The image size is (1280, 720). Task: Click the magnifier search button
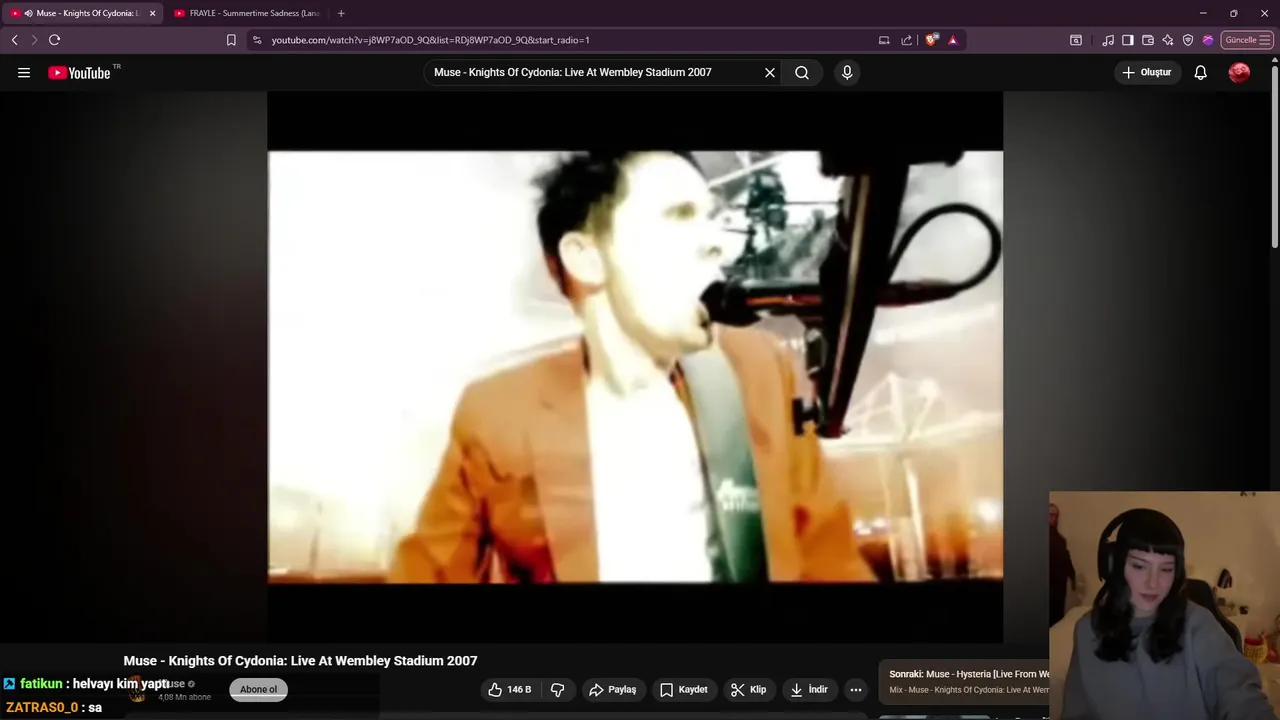[x=802, y=72]
